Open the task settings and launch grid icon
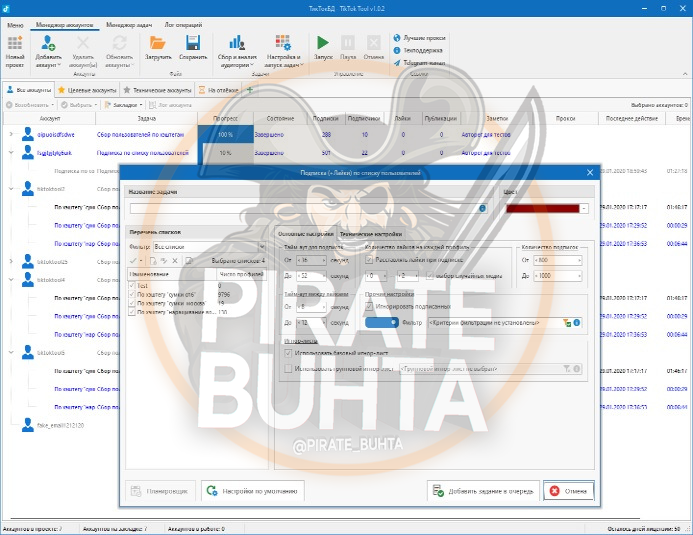 coord(283,43)
